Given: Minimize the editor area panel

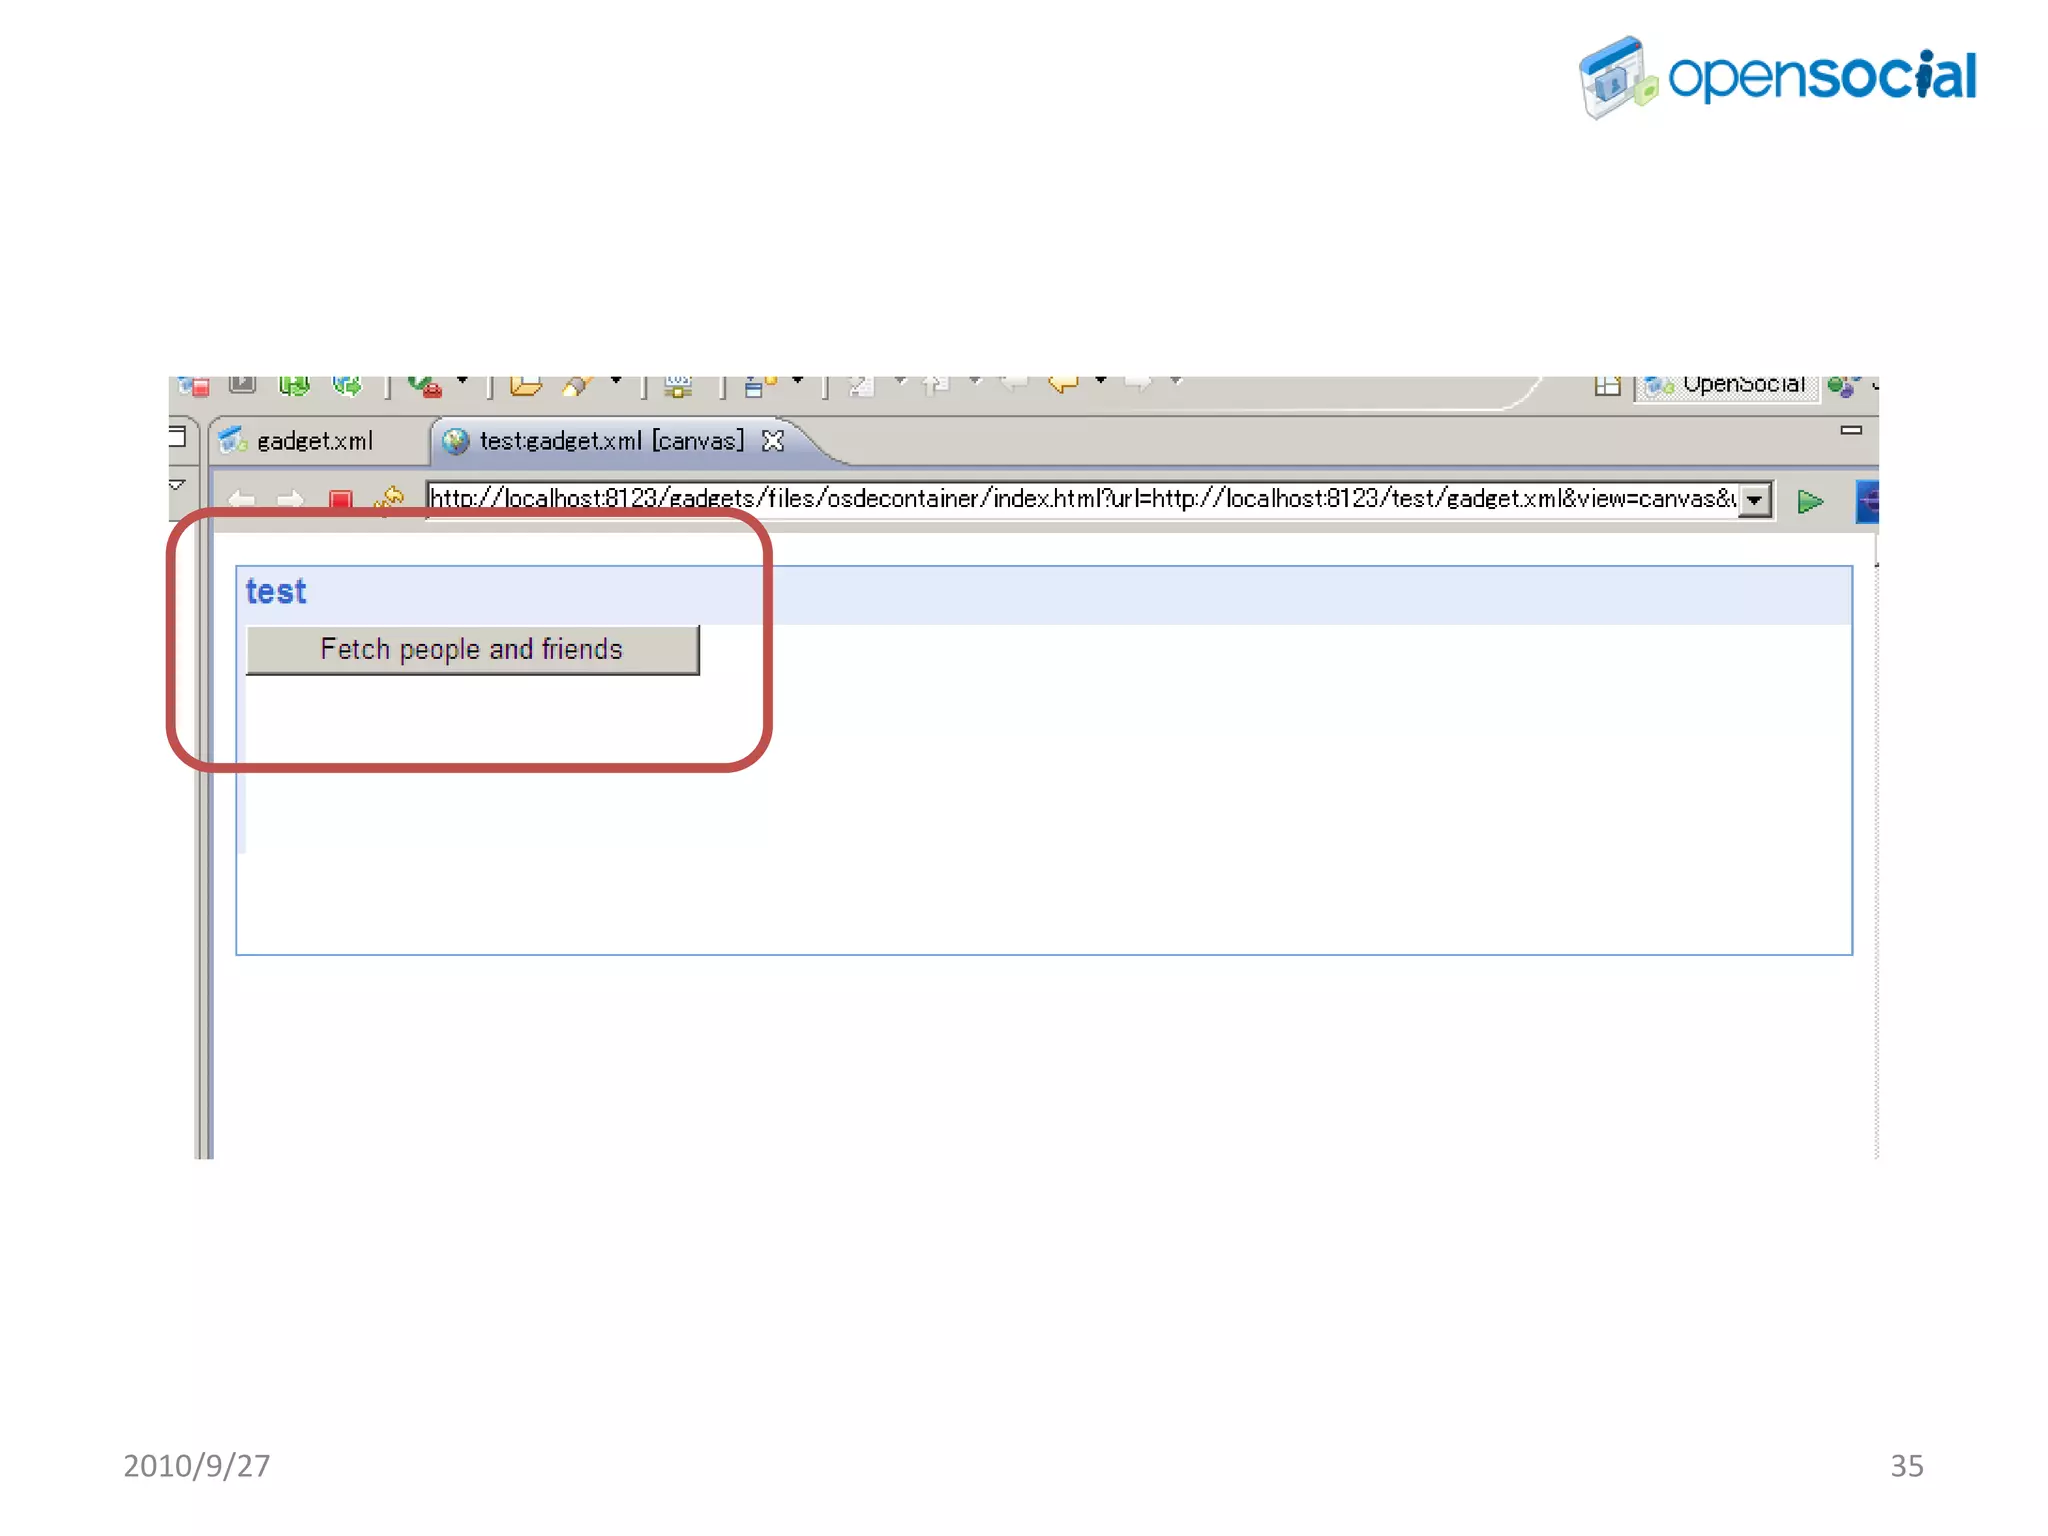Looking at the screenshot, I should (1850, 430).
